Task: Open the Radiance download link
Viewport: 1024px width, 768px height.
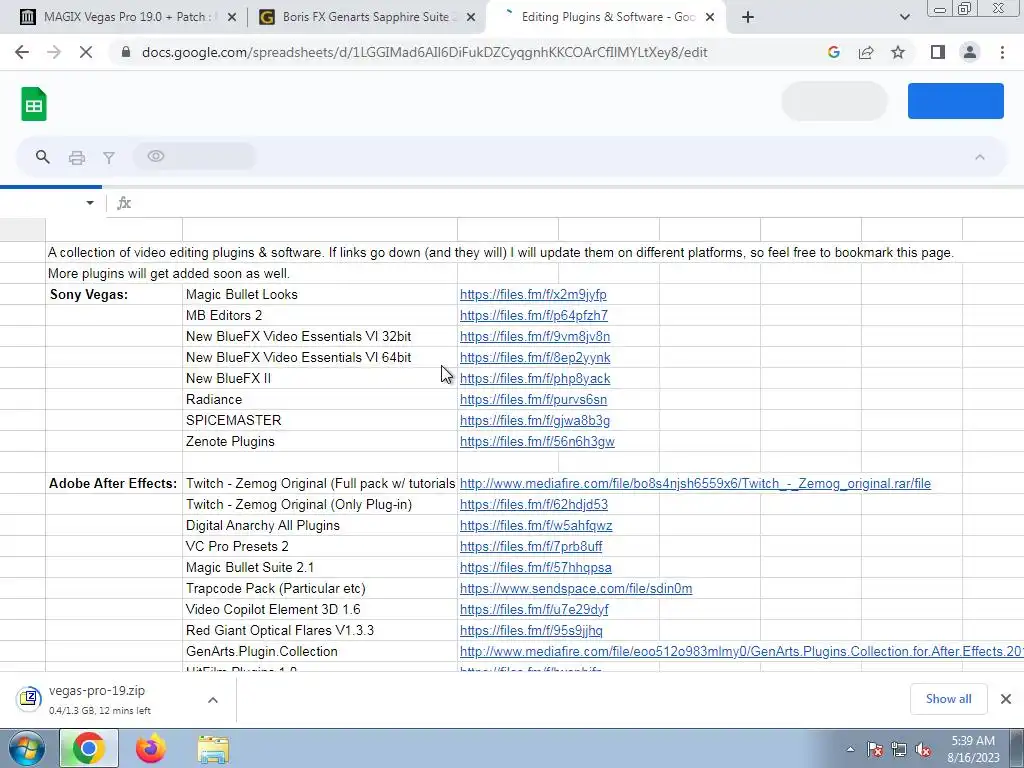Action: [x=533, y=399]
